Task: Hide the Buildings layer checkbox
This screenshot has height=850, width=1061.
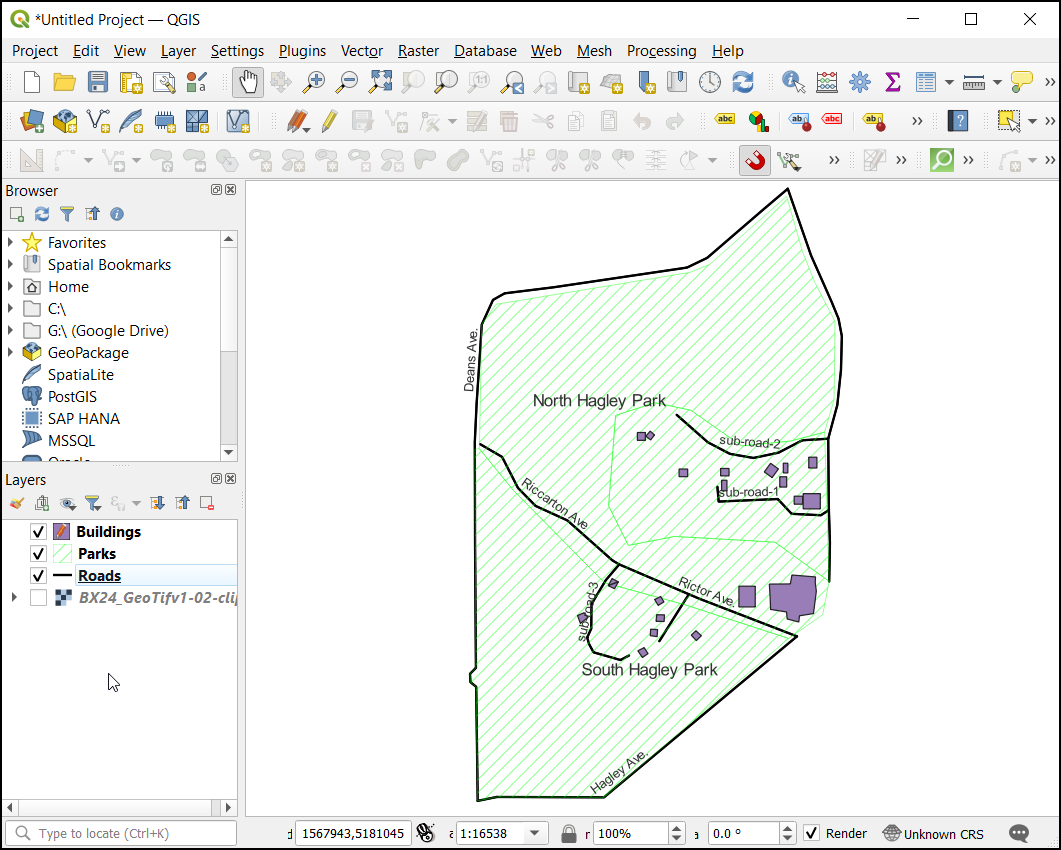Action: click(x=38, y=532)
